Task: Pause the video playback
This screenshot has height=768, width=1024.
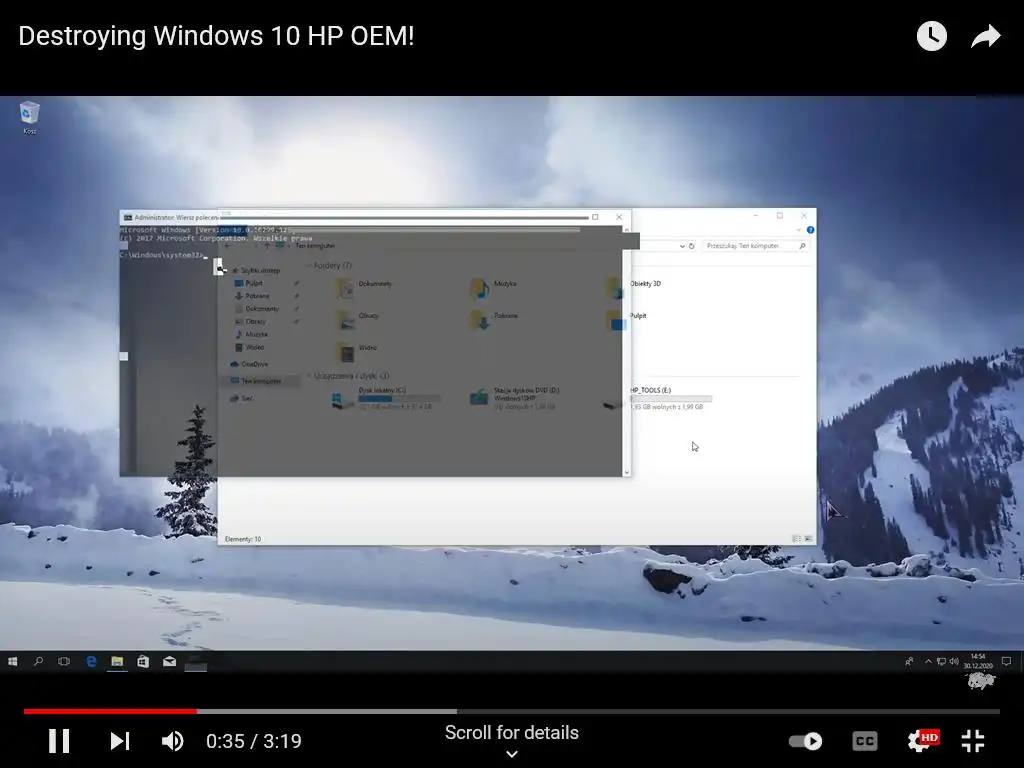Action: click(x=59, y=741)
